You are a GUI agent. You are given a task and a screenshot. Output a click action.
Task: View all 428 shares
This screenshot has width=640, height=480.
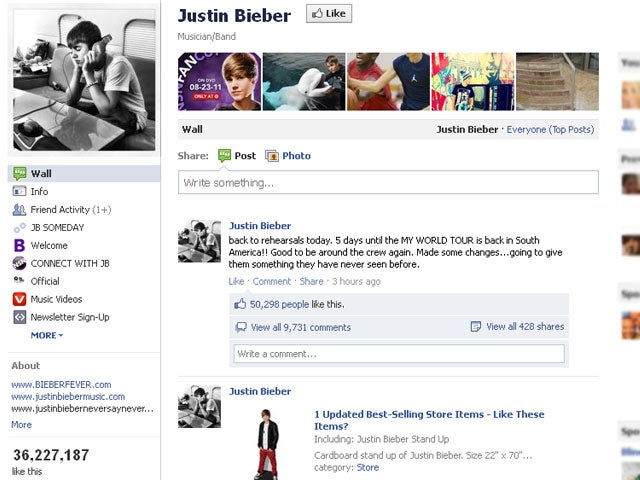point(525,327)
